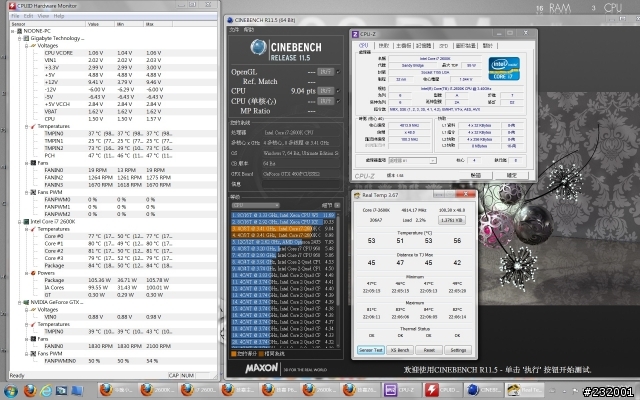Launch Internet Explorer from the taskbar

(x=46, y=391)
